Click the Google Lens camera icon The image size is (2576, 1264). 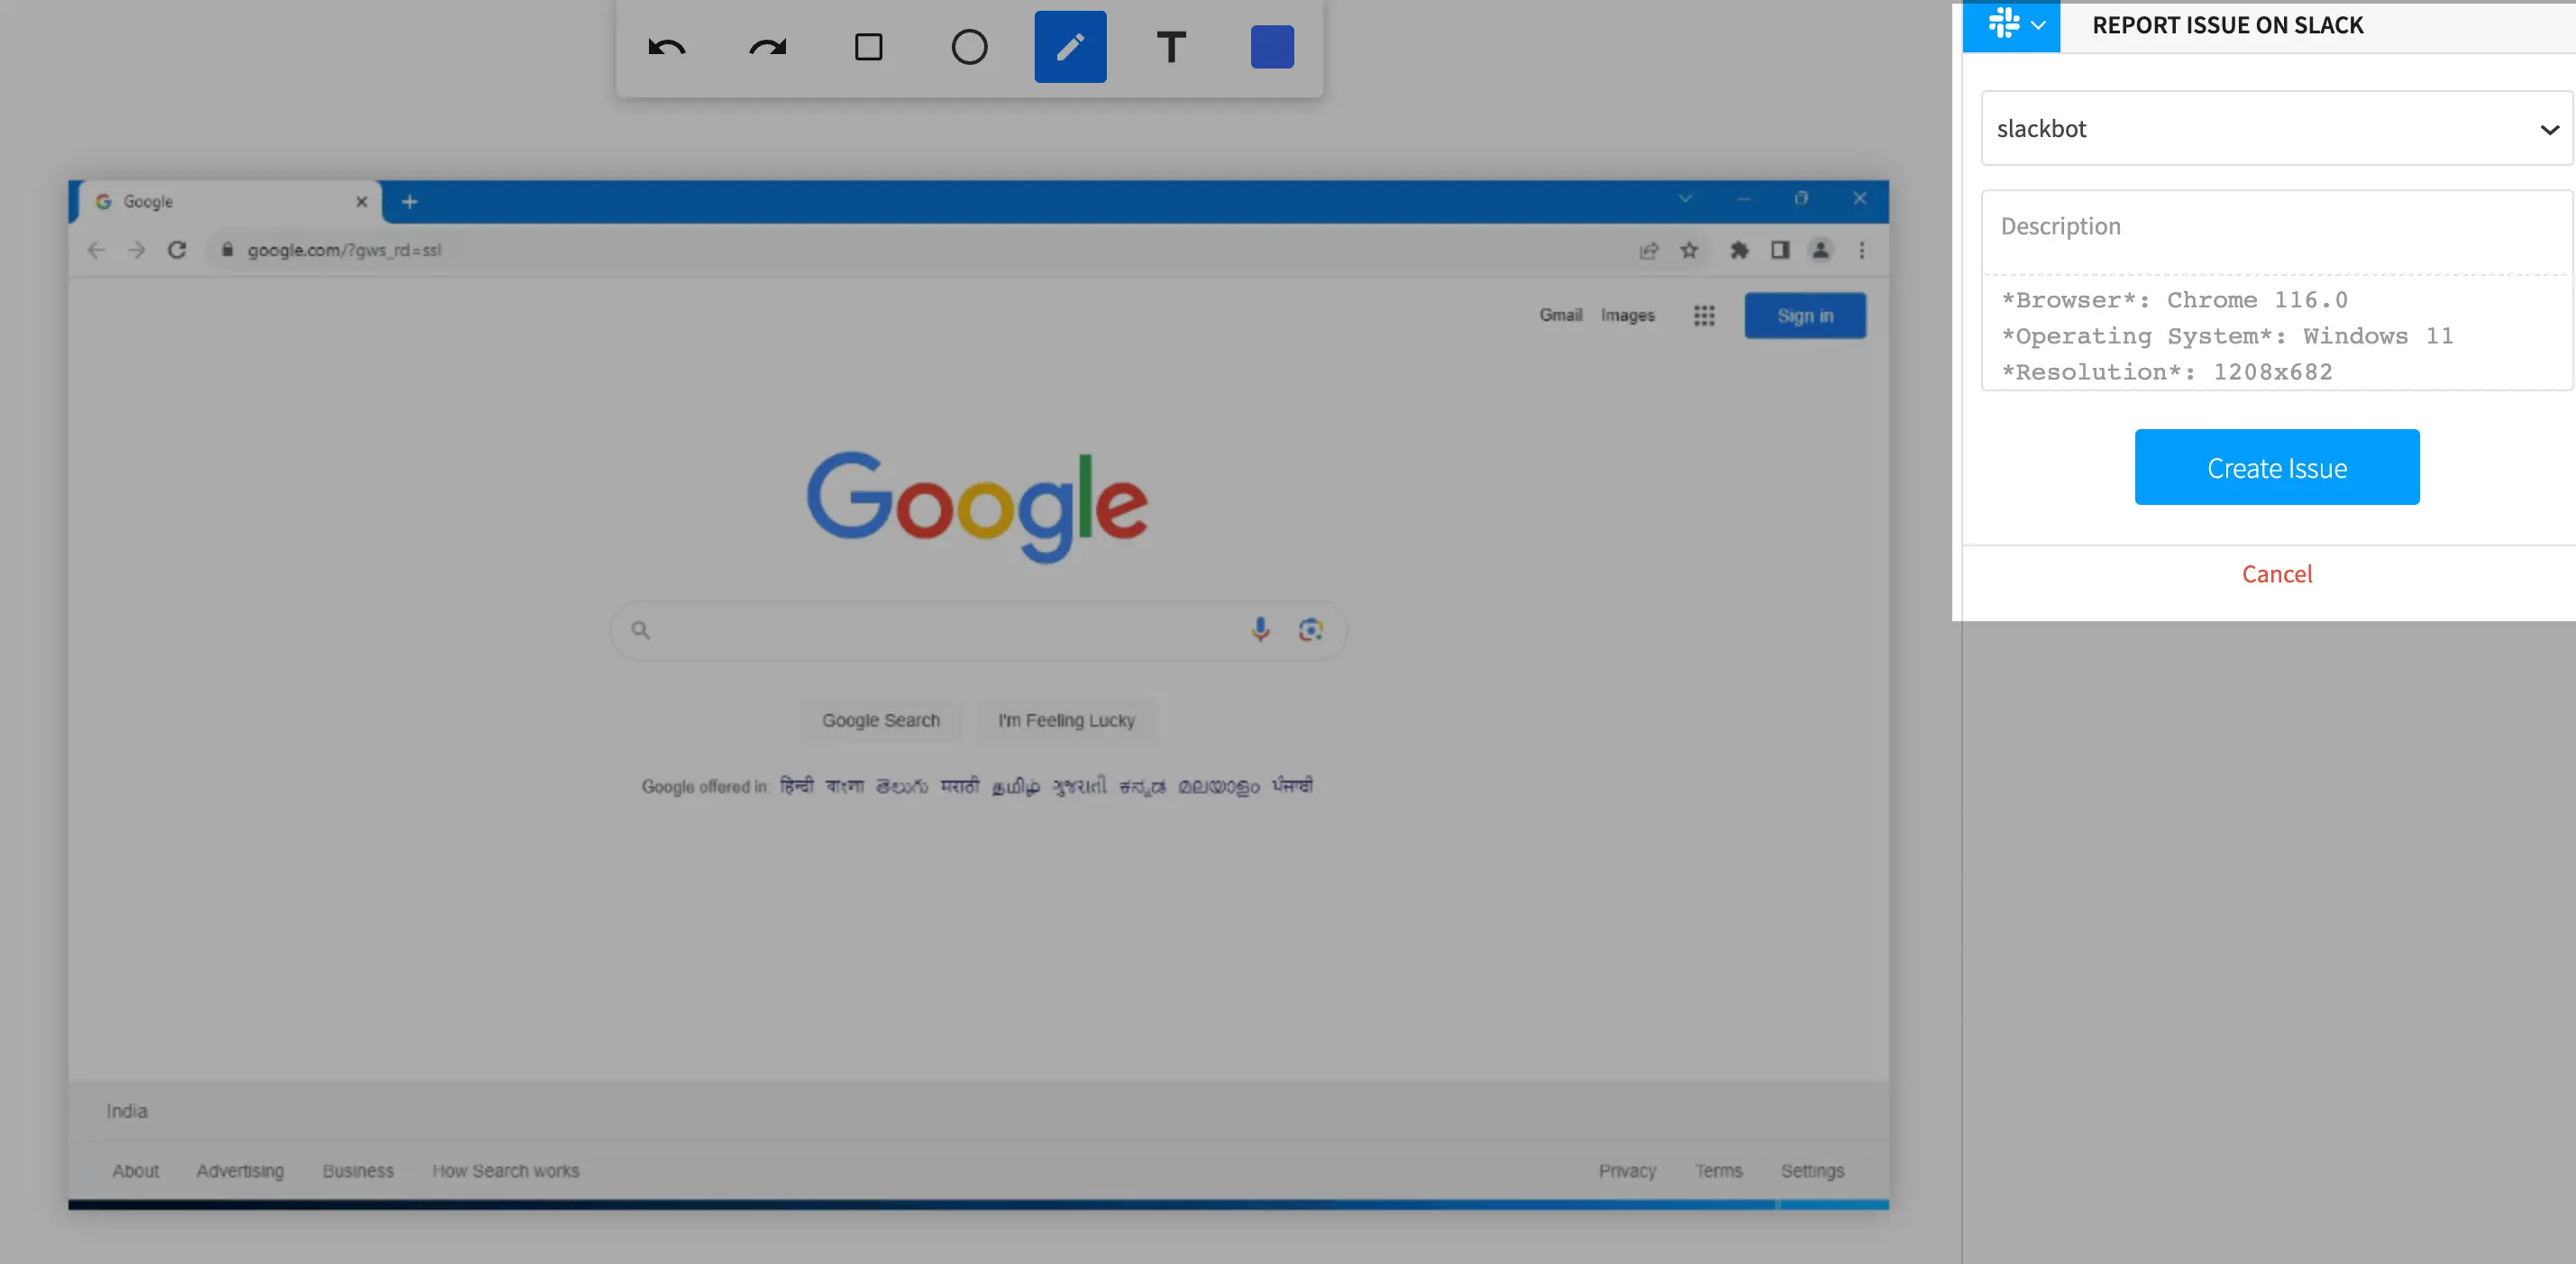pos(1310,629)
